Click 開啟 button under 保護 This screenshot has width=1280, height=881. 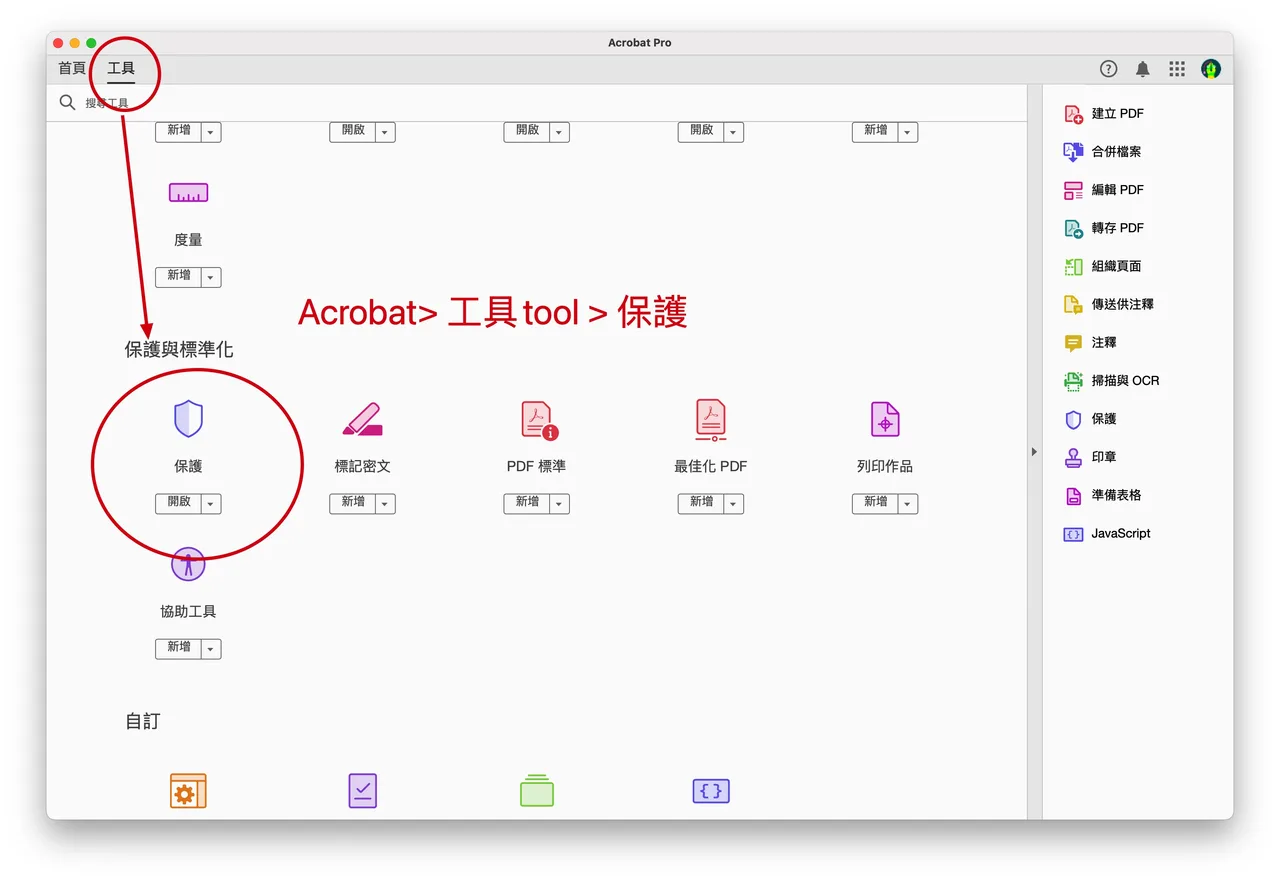pyautogui.click(x=179, y=503)
